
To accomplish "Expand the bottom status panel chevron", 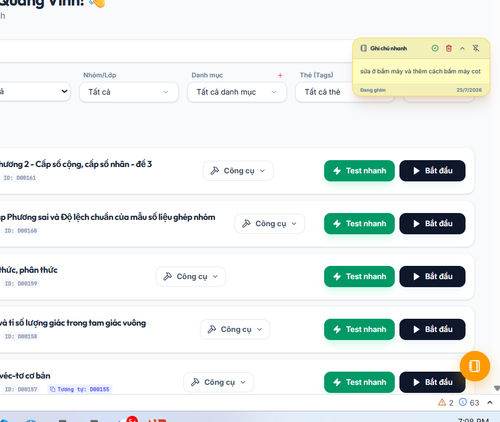I will point(490,403).
